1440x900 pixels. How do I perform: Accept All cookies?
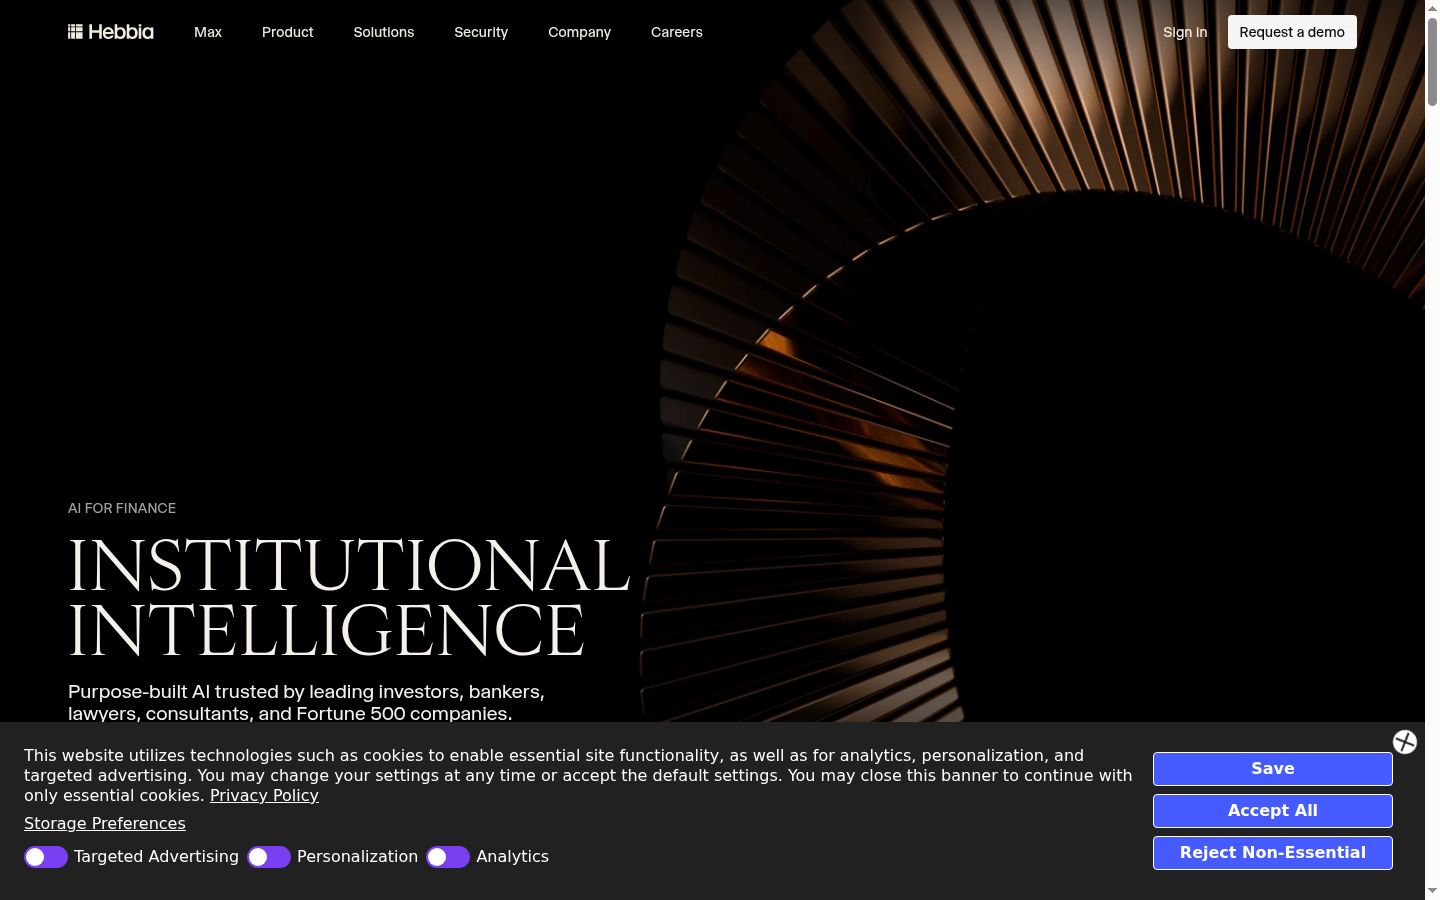point(1273,811)
